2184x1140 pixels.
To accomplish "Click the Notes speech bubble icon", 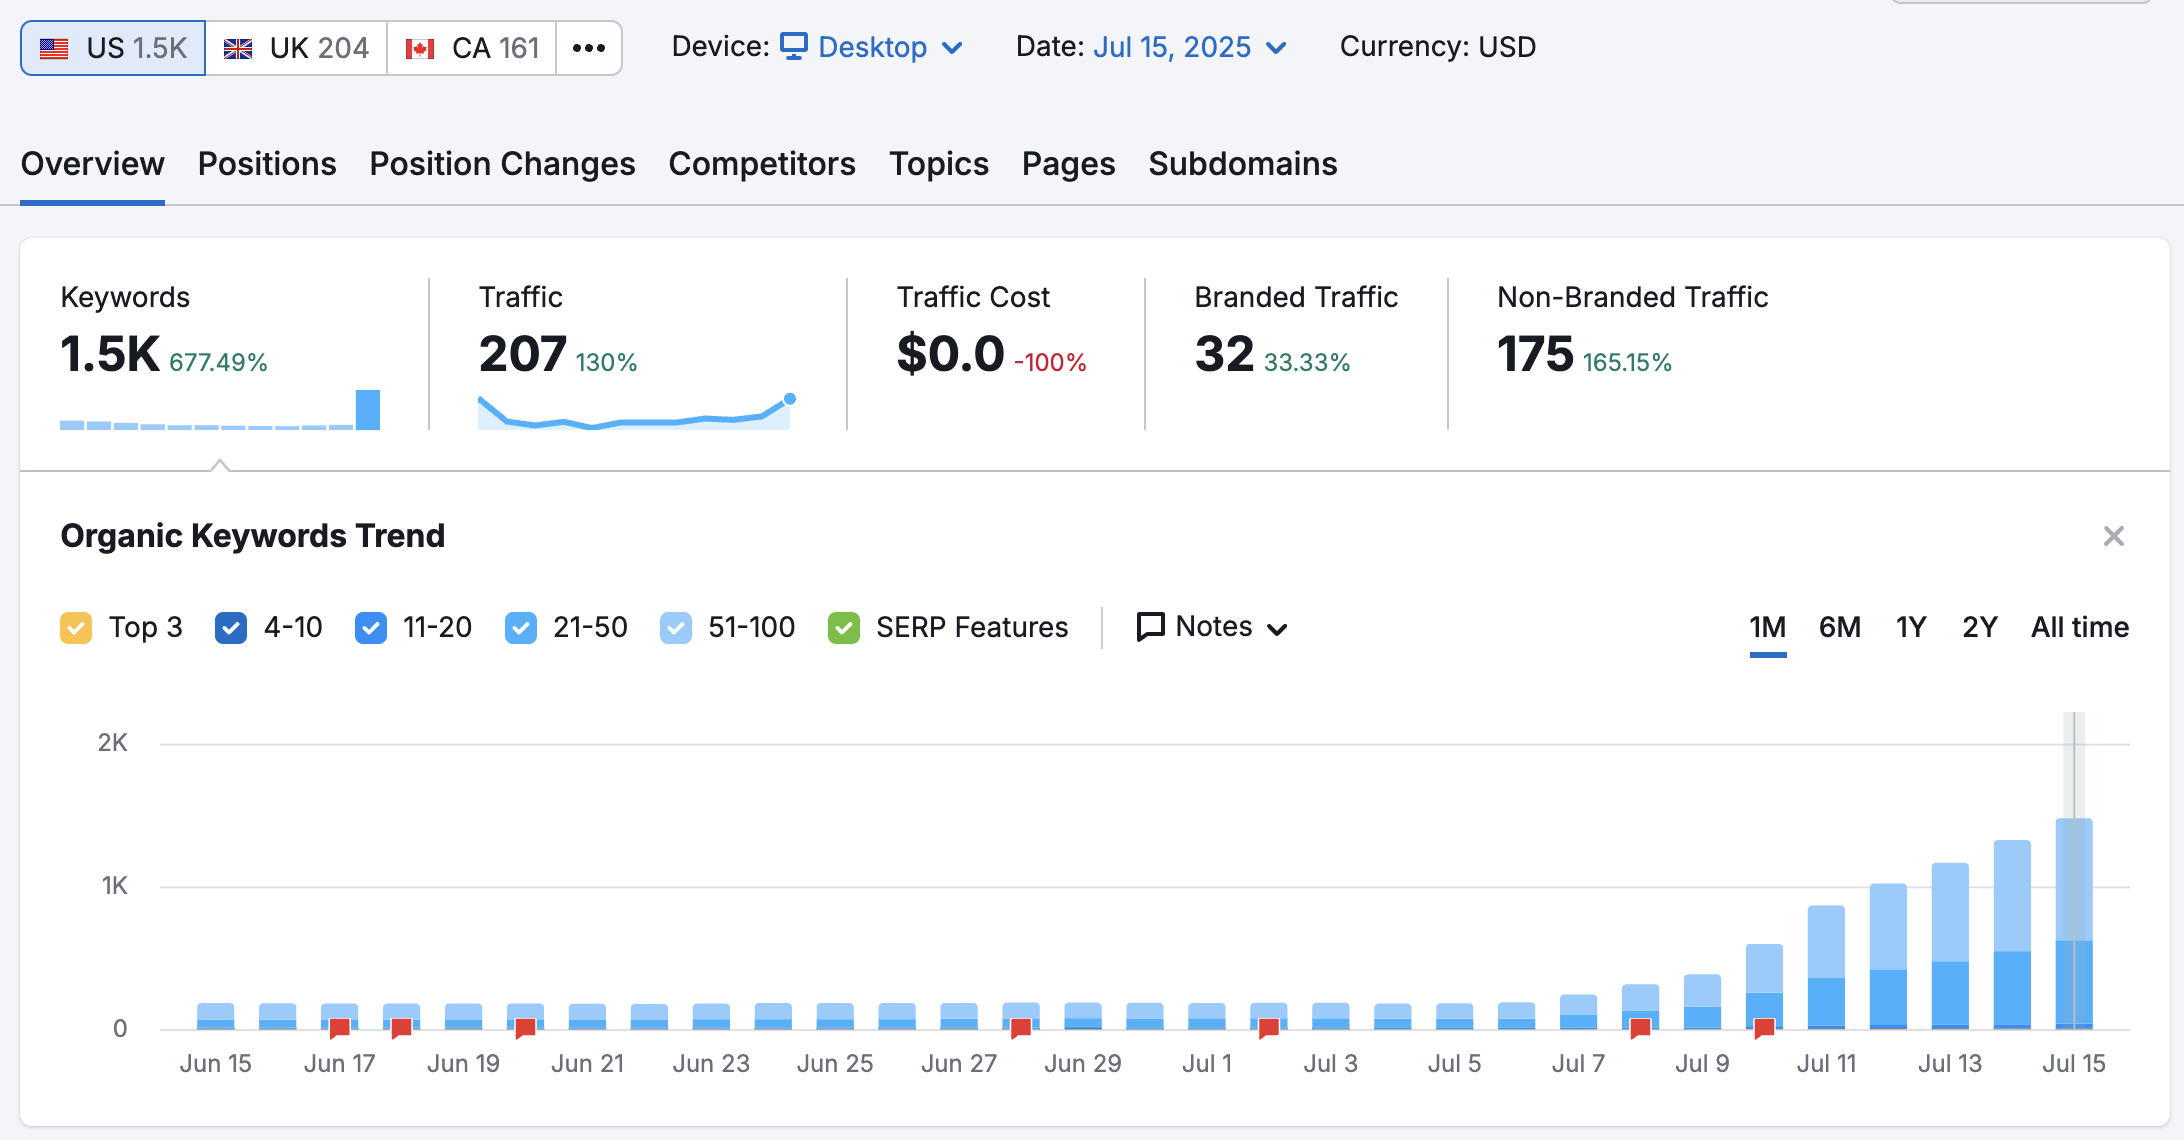I will [x=1151, y=627].
